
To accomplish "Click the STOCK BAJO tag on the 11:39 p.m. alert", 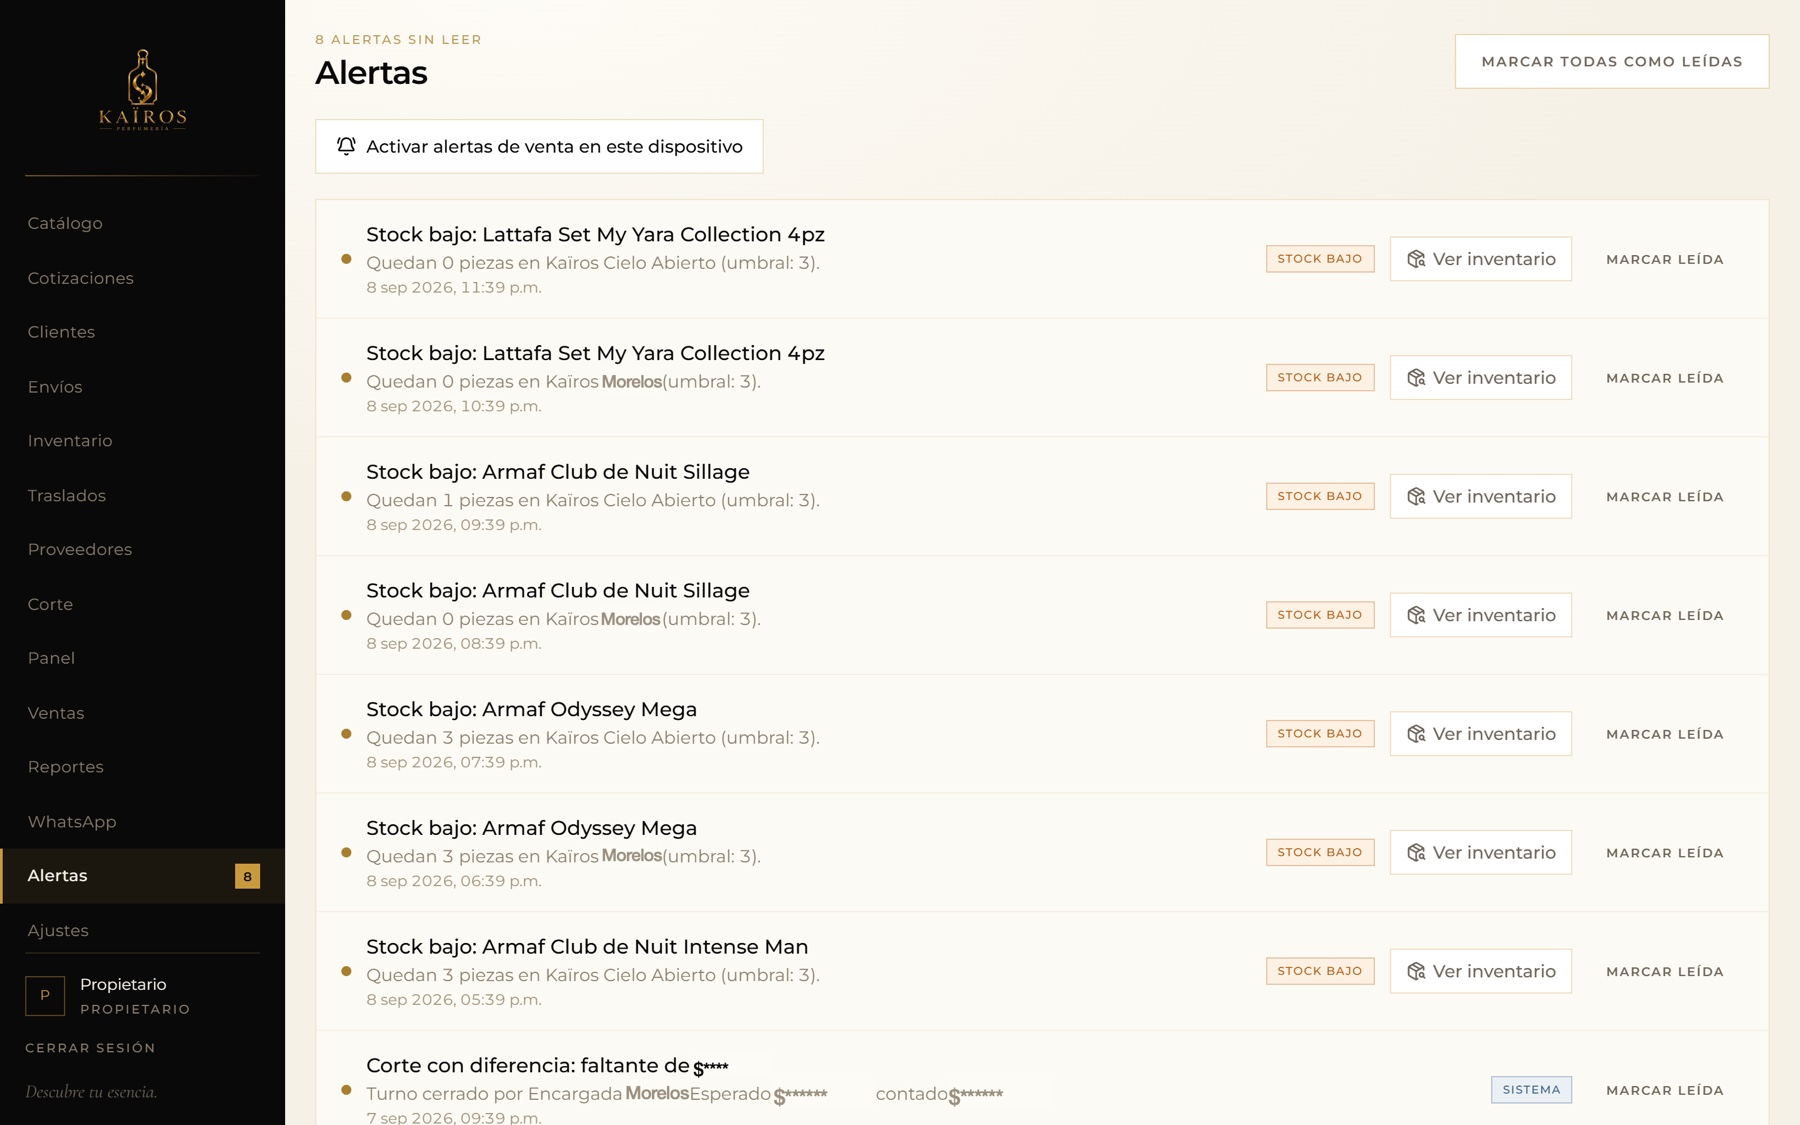I will (1320, 259).
